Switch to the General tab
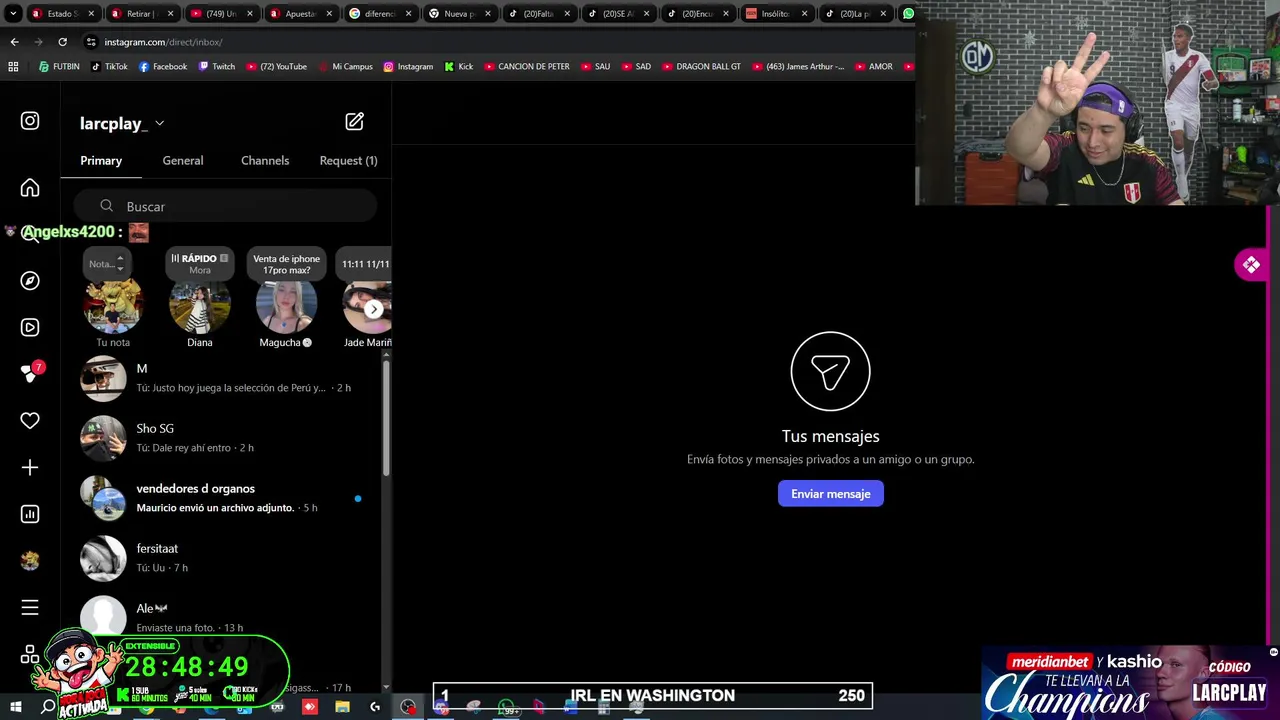 pyautogui.click(x=183, y=161)
